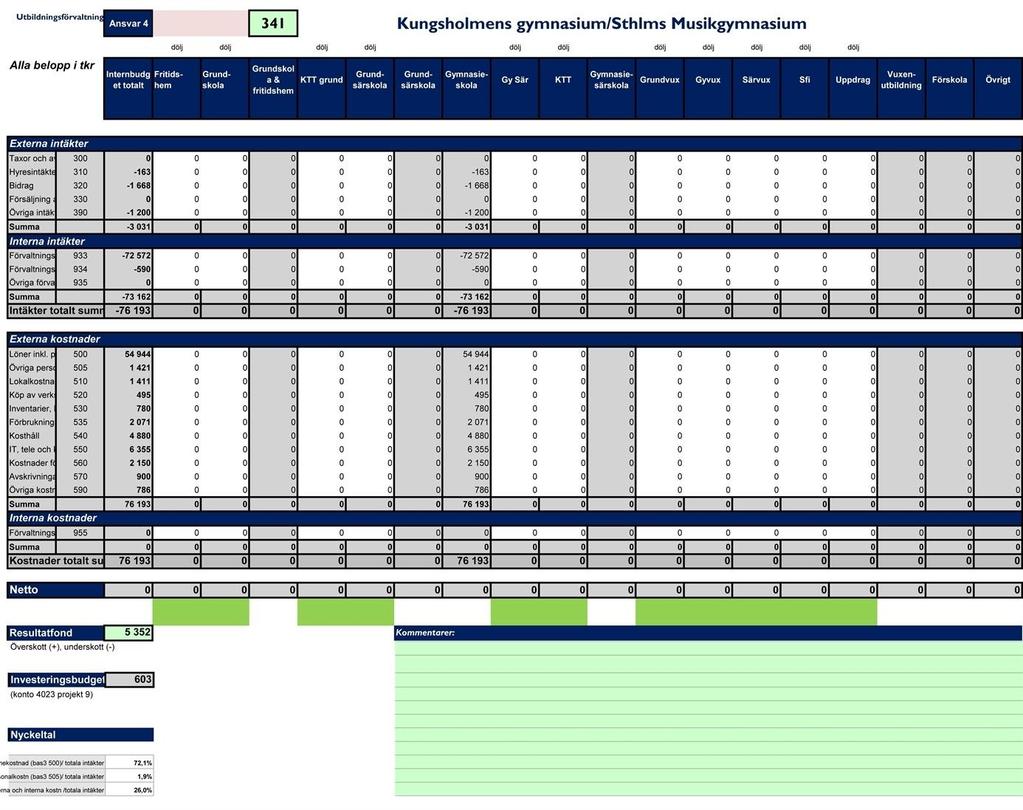
Task: Click the dölj link above Grundvux column
Action: point(660,48)
